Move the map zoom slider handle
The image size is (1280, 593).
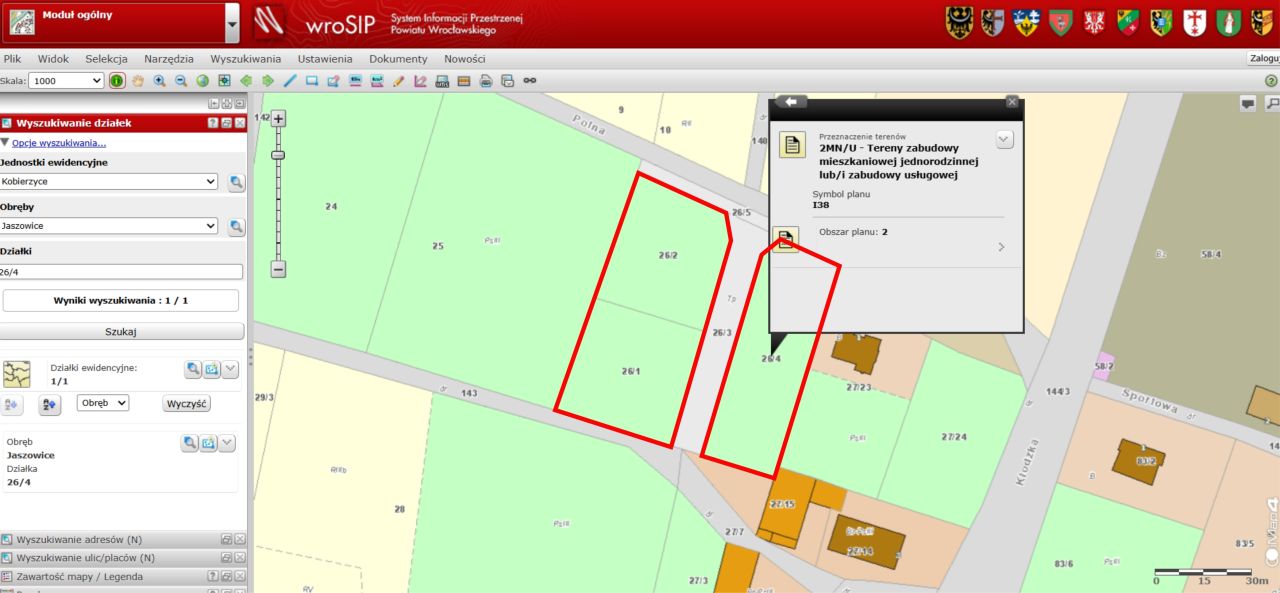[279, 155]
